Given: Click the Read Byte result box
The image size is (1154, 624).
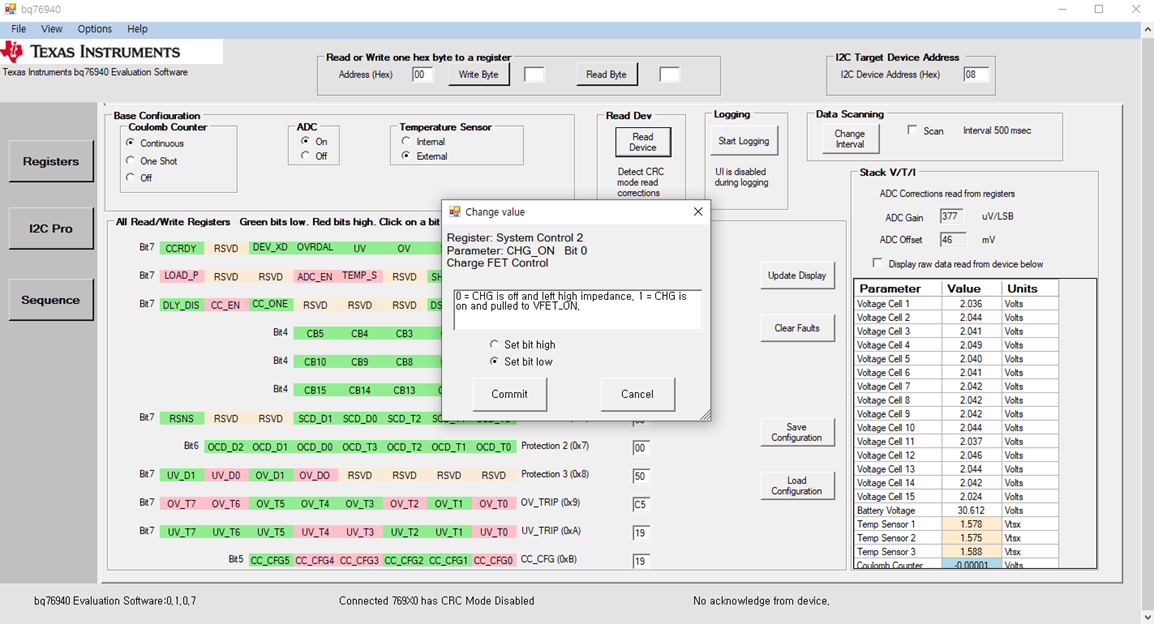Looking at the screenshot, I should tap(669, 74).
